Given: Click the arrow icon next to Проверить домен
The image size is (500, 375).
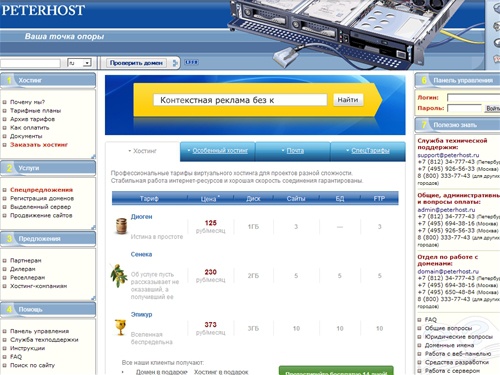Looking at the screenshot, I should [175, 63].
